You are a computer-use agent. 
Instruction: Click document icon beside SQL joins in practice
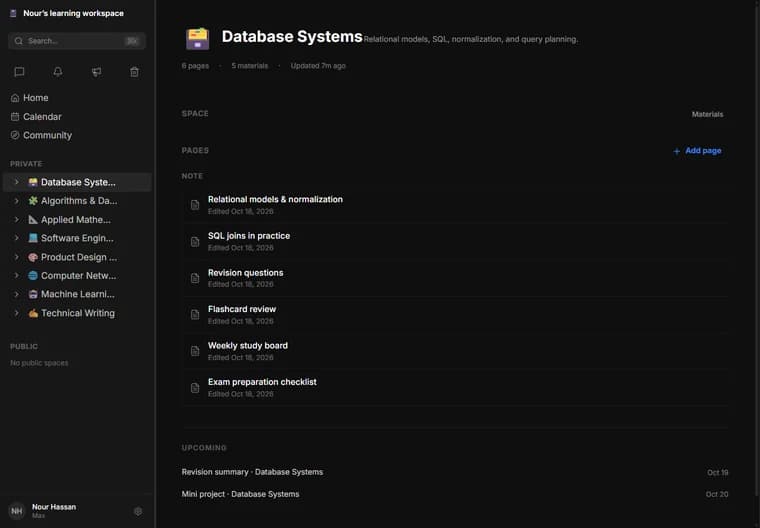(195, 241)
